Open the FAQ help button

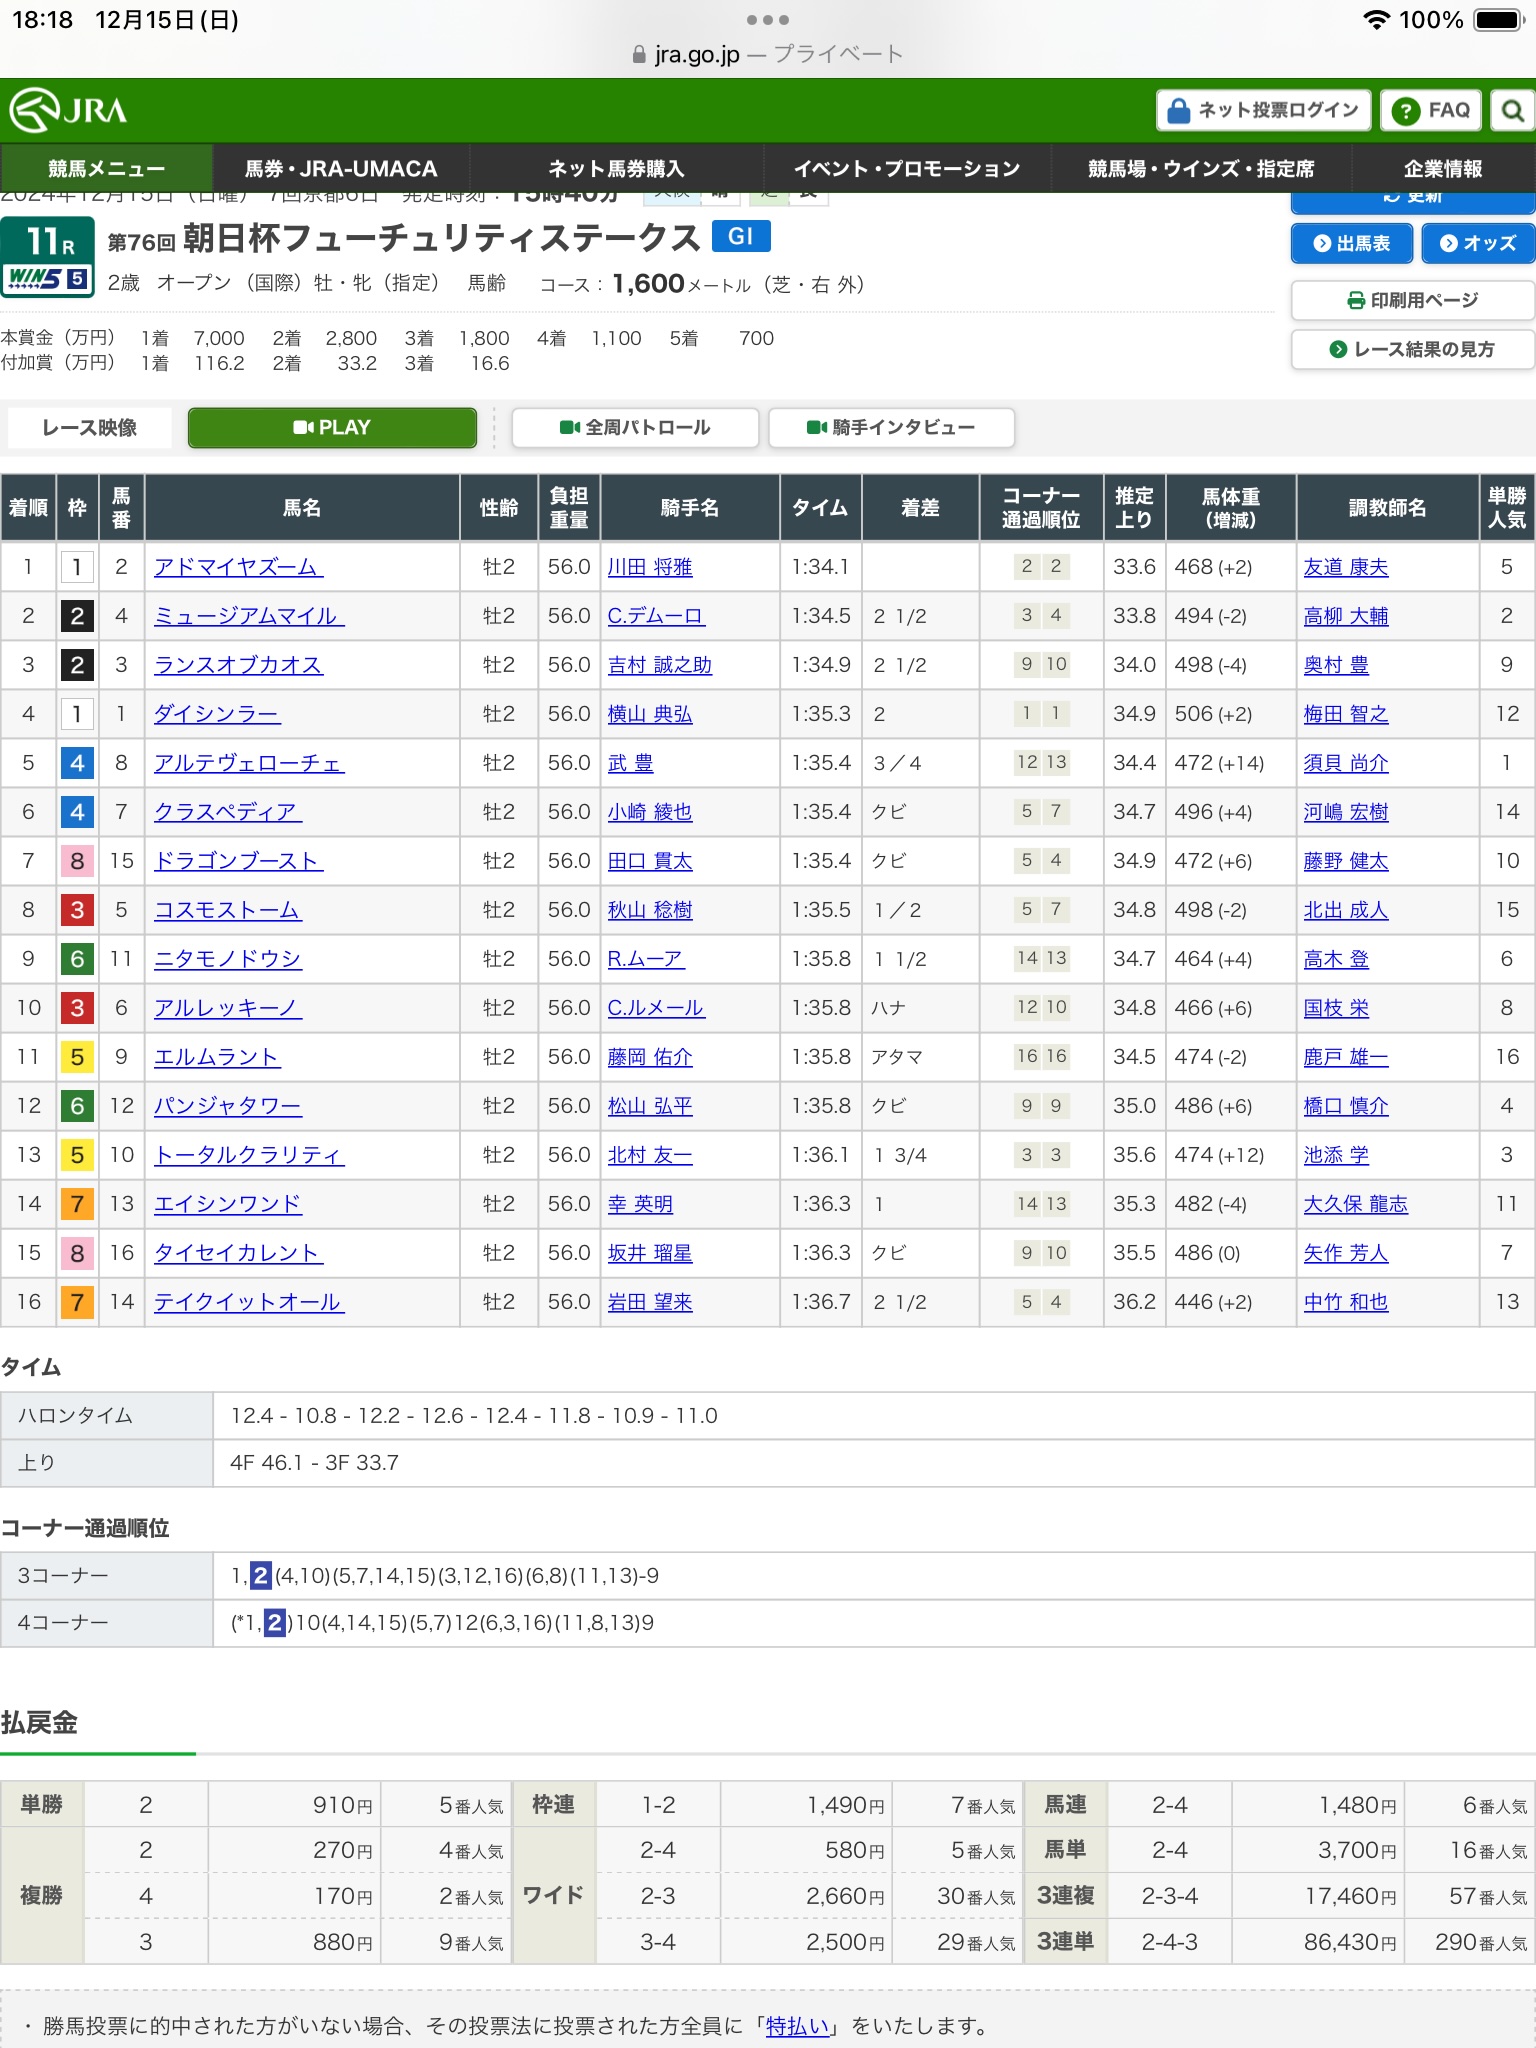pos(1431,110)
